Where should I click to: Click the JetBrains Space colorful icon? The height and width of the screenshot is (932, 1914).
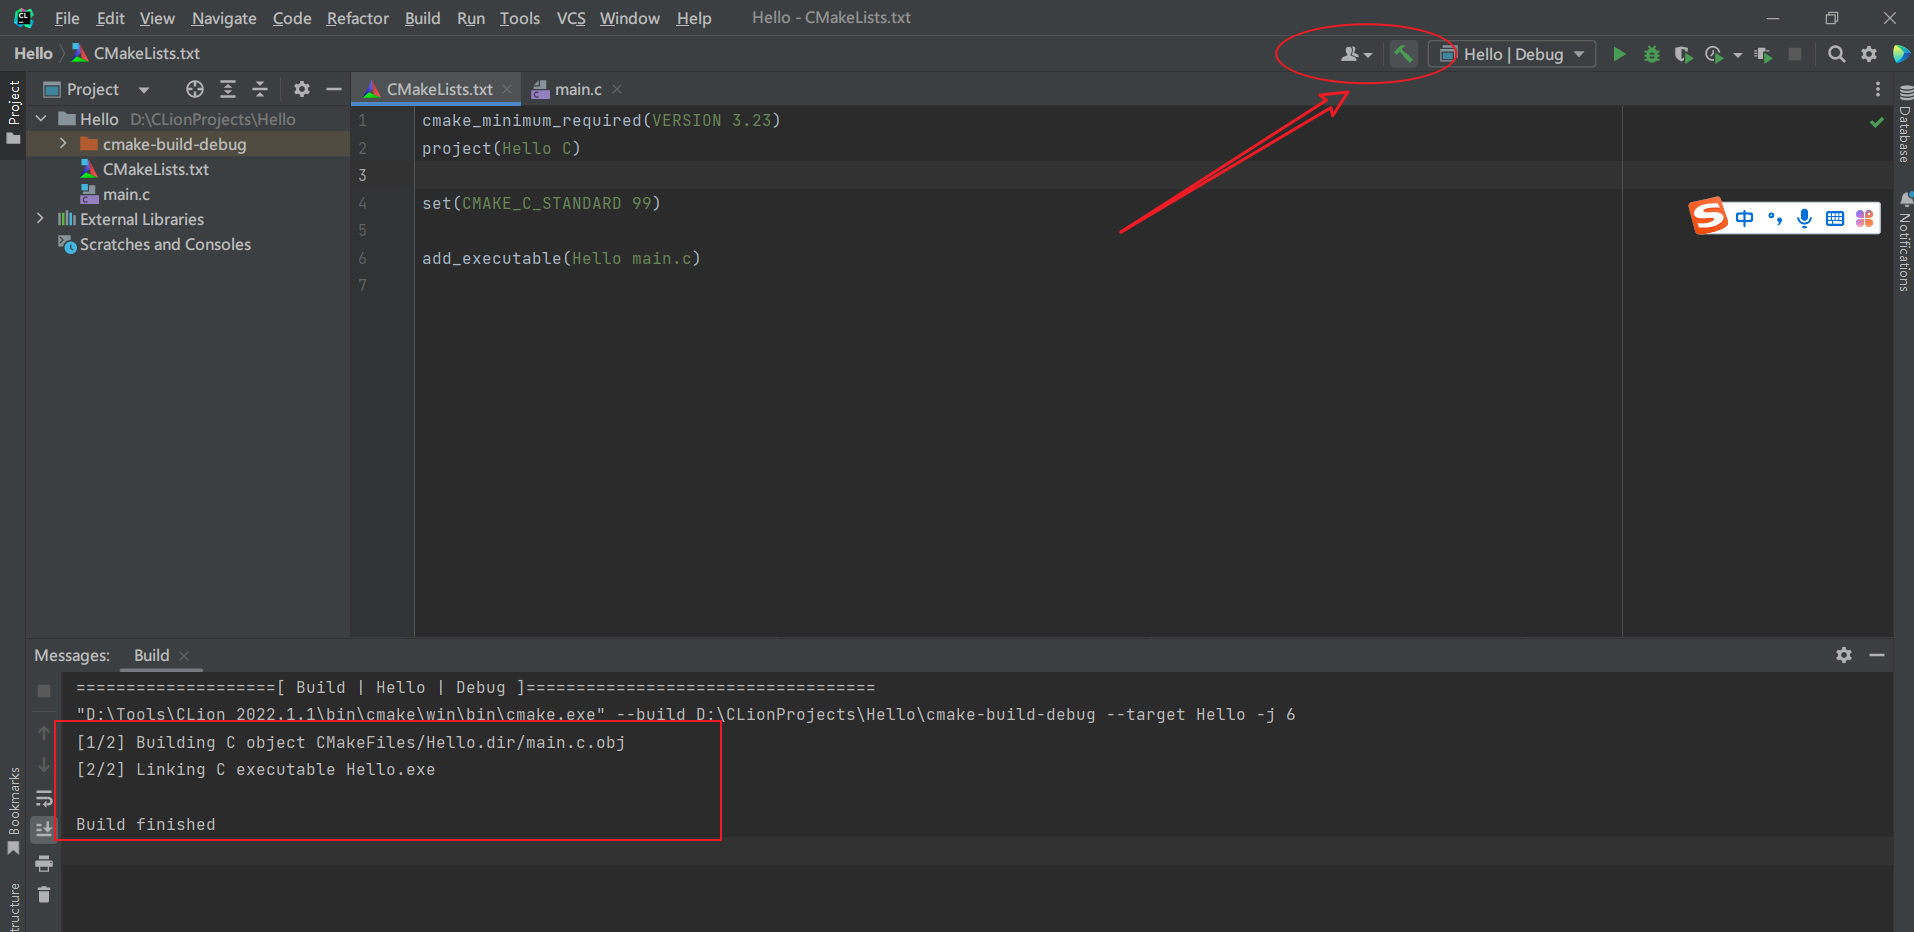click(x=1901, y=54)
